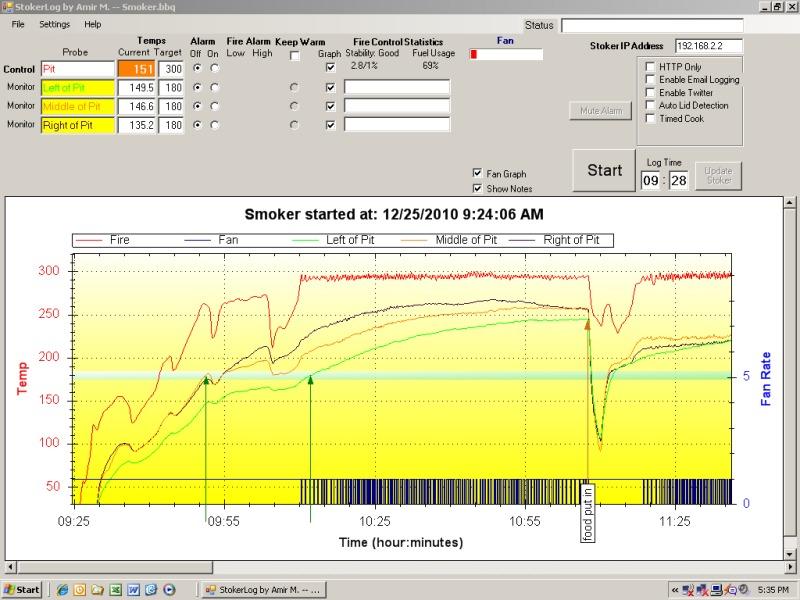Click the 'food put in' note marker
The width and height of the screenshot is (800, 600).
[x=587, y=513]
